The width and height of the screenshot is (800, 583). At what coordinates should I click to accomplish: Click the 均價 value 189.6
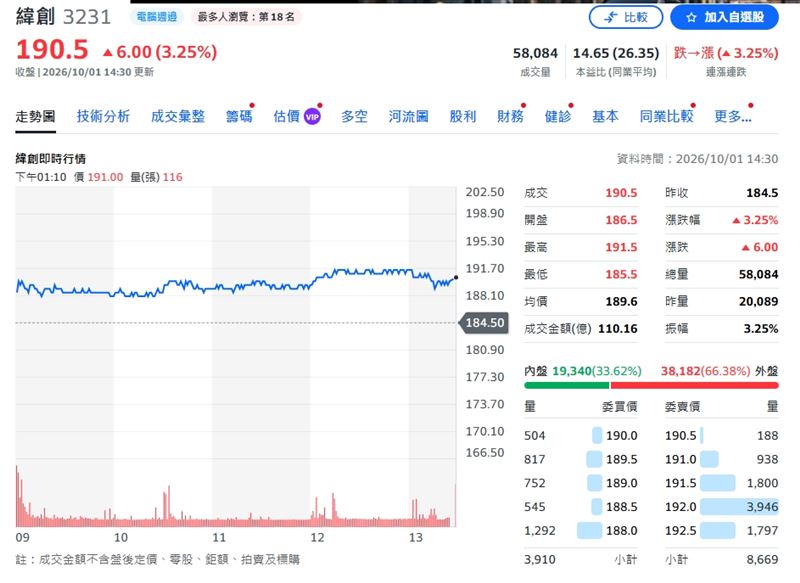[621, 301]
